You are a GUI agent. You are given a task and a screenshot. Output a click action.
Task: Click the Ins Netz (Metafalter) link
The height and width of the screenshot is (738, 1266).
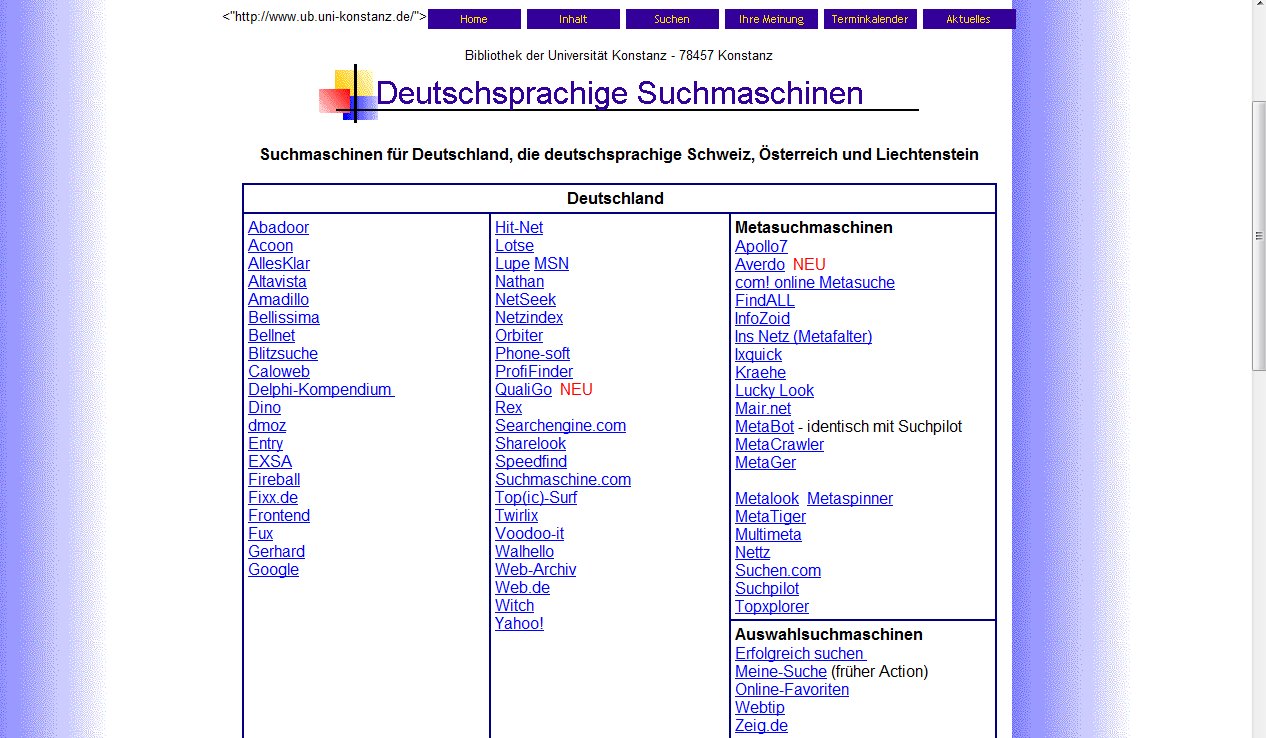[x=803, y=337]
